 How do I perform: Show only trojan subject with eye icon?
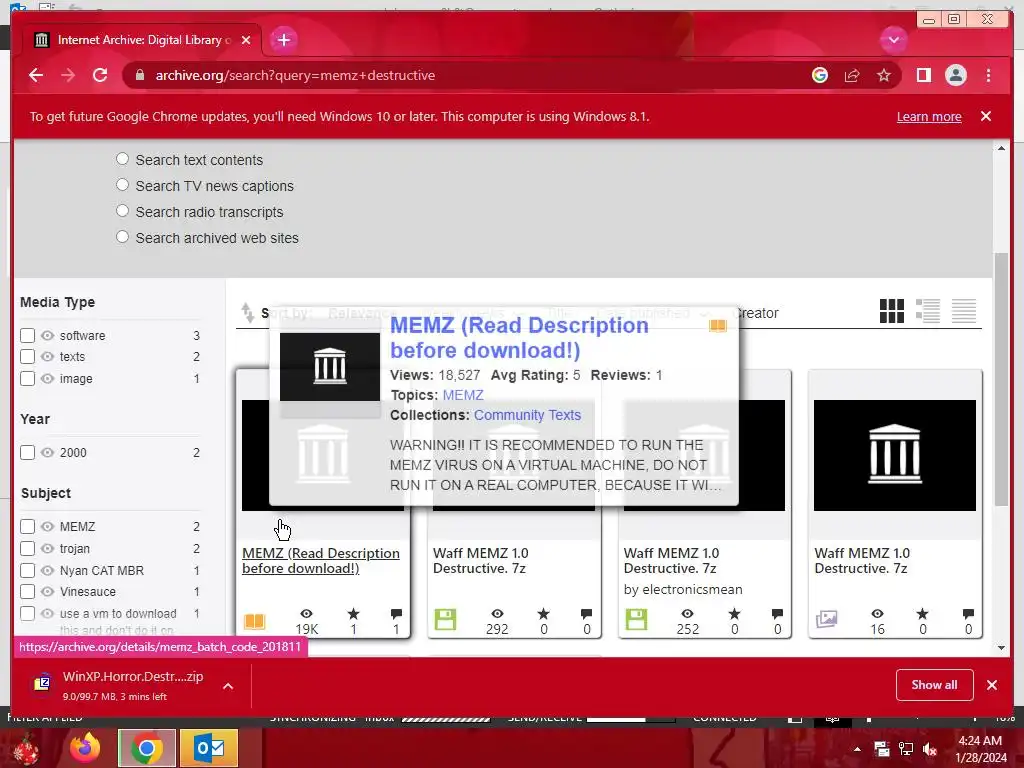pos(47,549)
